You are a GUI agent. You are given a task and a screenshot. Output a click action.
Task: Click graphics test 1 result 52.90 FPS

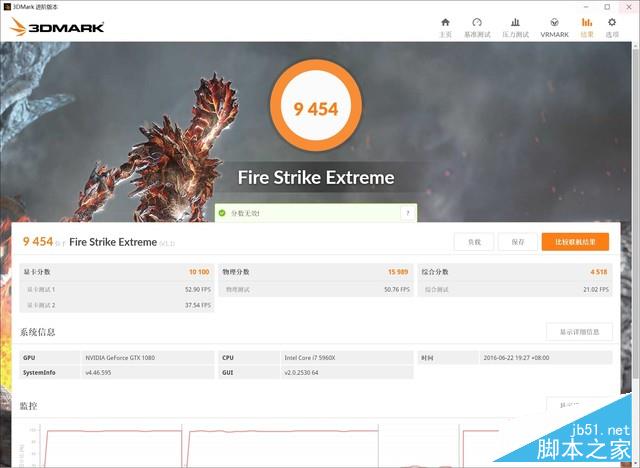click(x=198, y=289)
